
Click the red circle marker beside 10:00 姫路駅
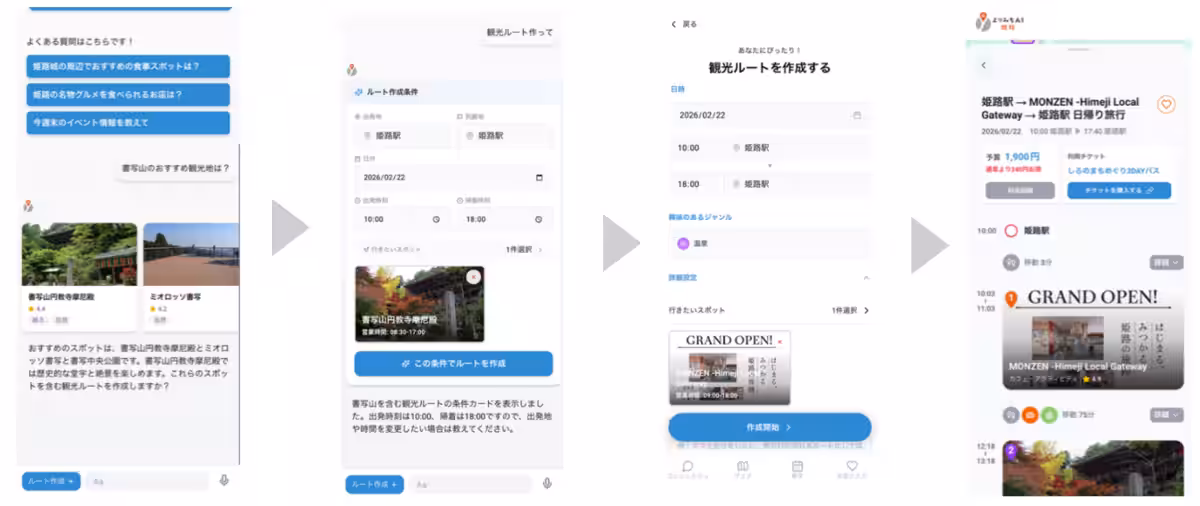point(1011,231)
